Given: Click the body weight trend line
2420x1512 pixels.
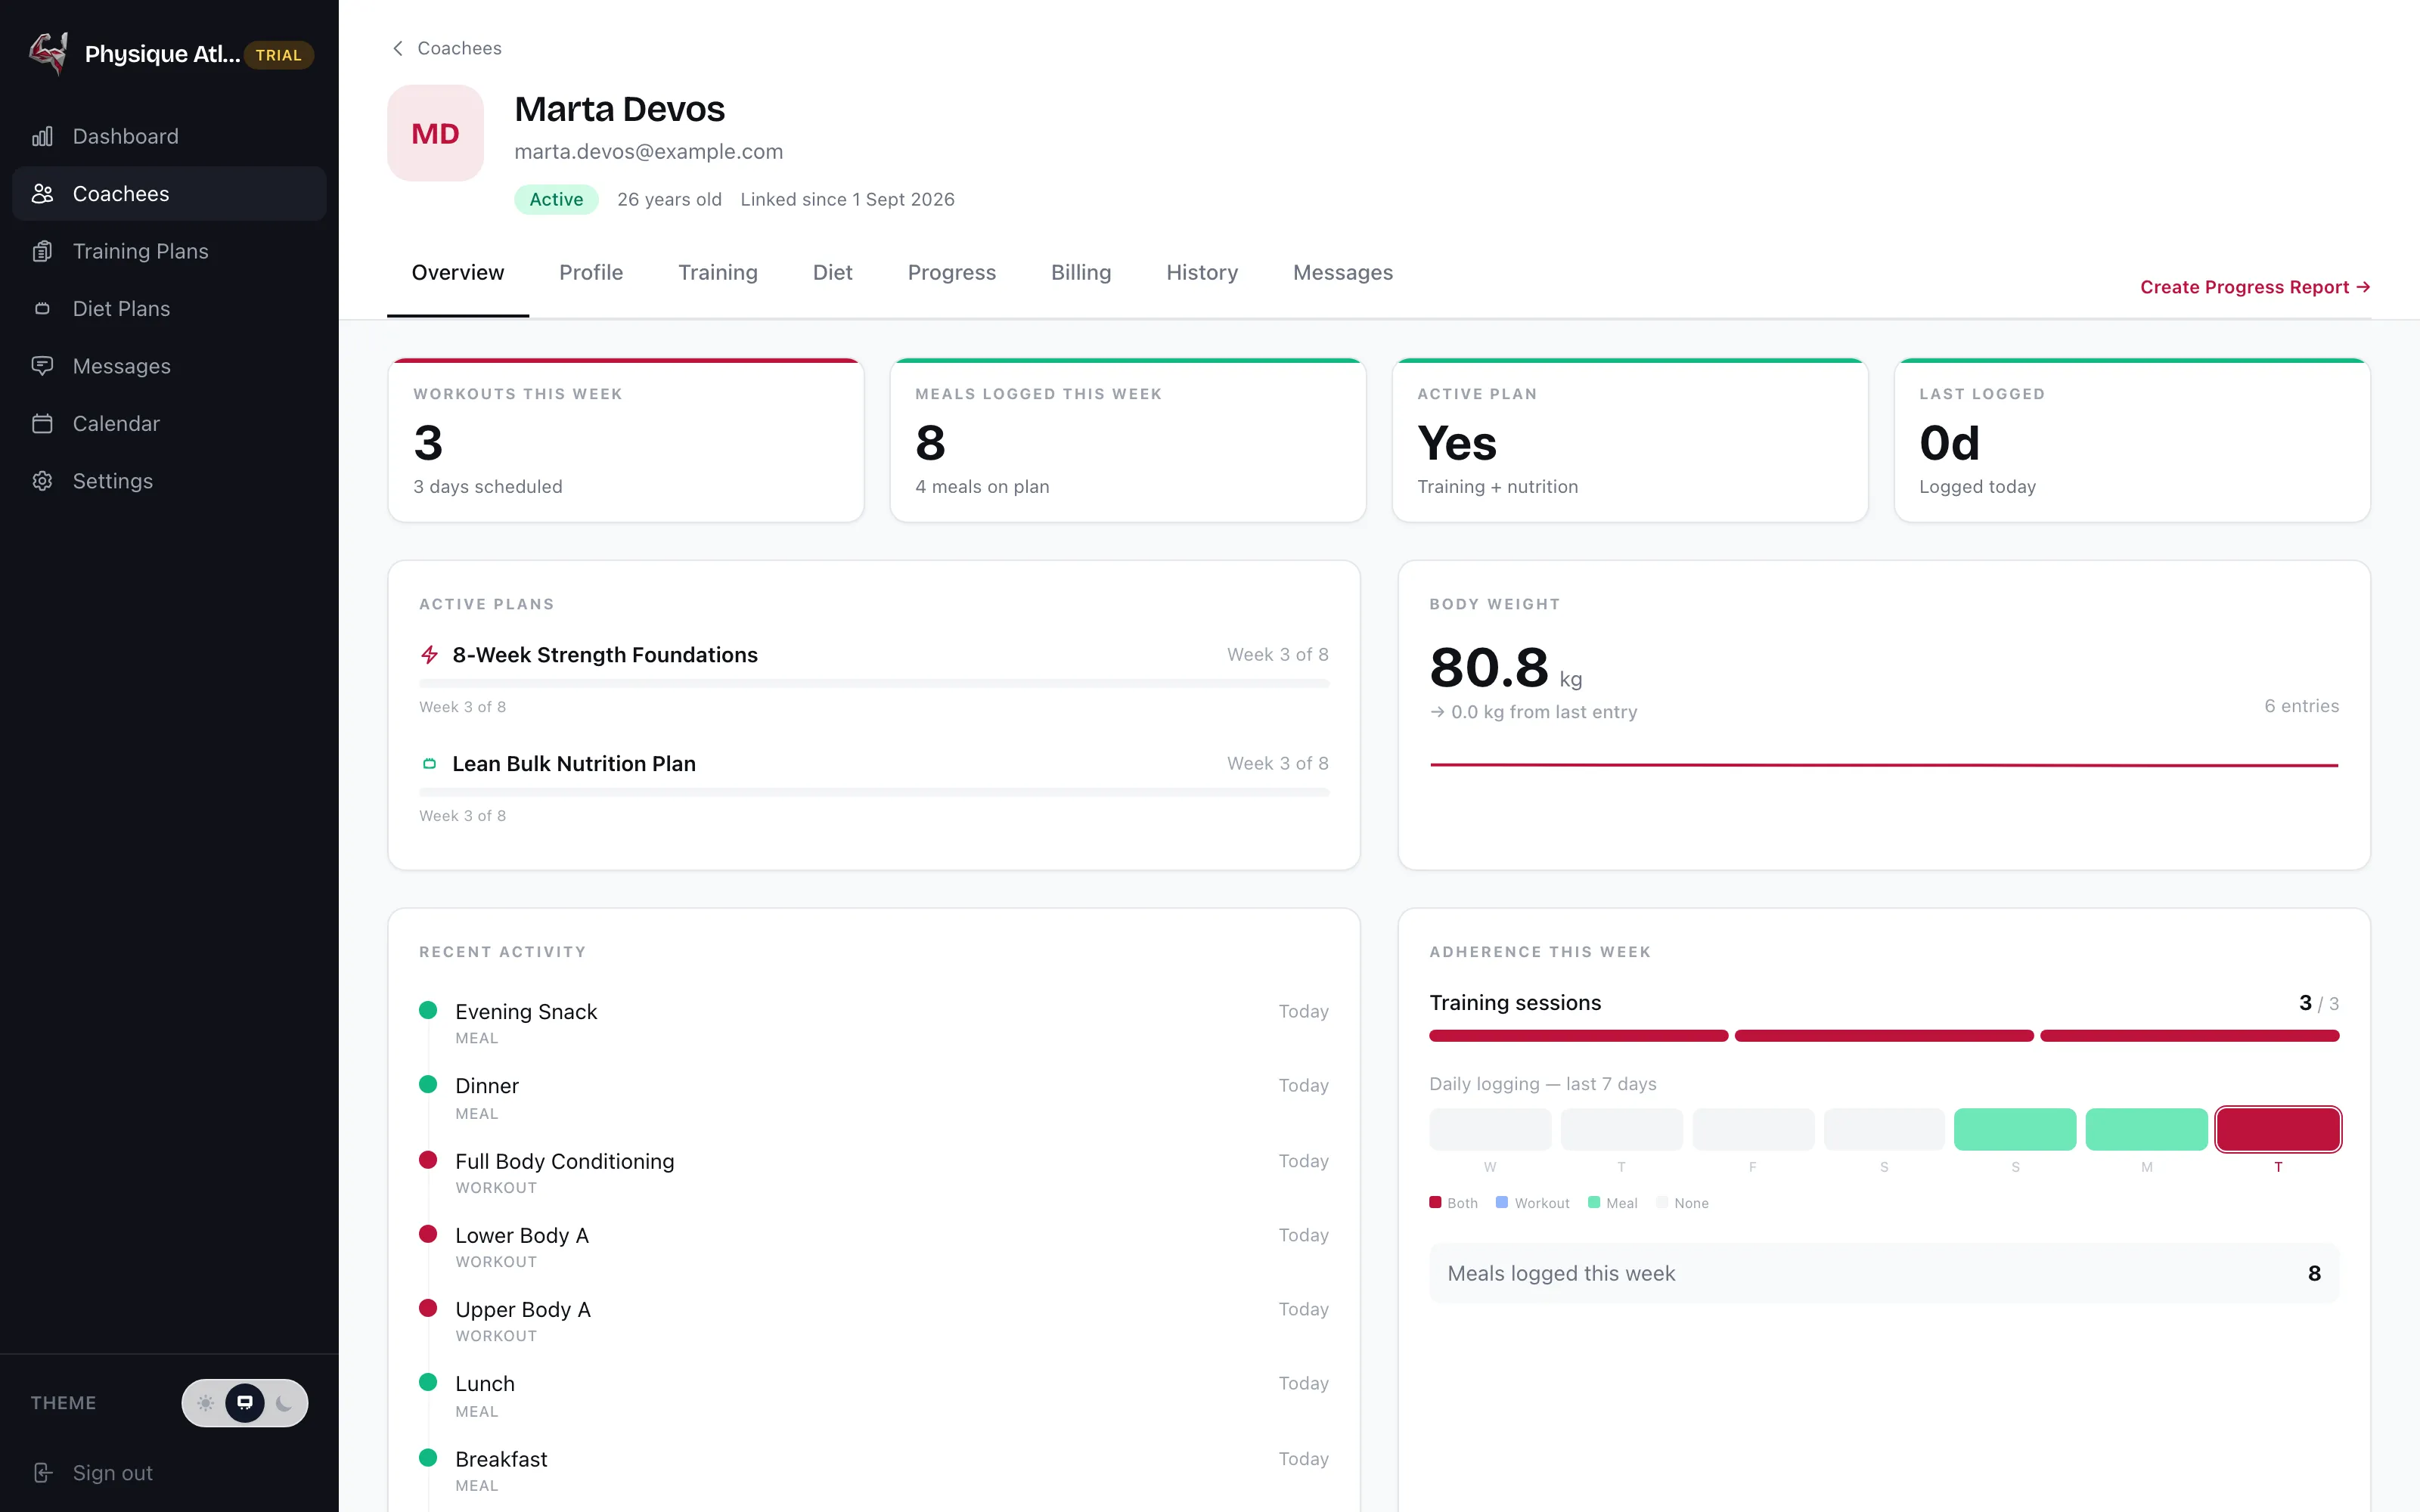Looking at the screenshot, I should coord(1884,765).
